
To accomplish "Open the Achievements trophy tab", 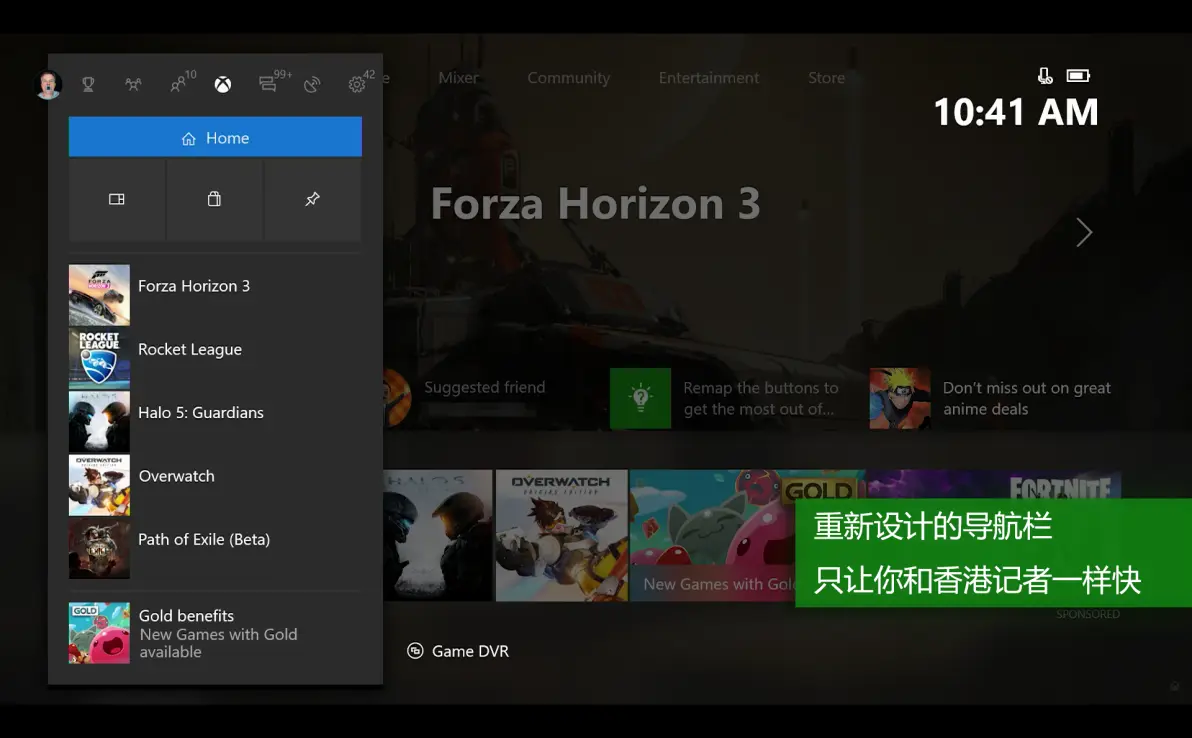I will click(x=88, y=84).
